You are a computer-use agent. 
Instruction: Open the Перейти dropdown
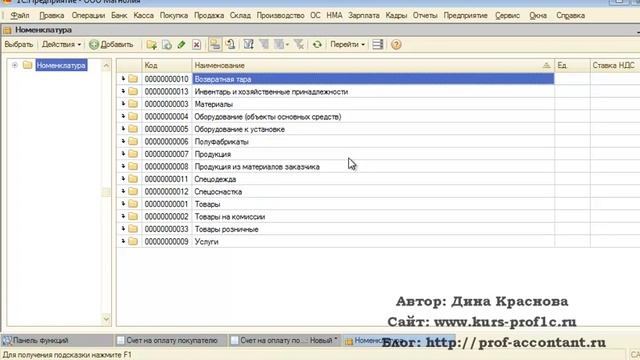coord(347,44)
